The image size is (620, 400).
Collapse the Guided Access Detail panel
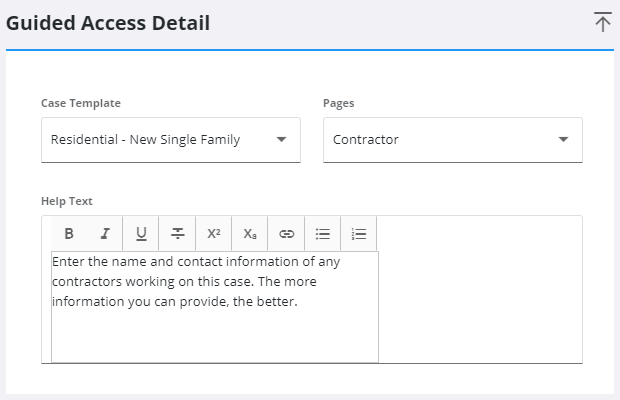(602, 22)
